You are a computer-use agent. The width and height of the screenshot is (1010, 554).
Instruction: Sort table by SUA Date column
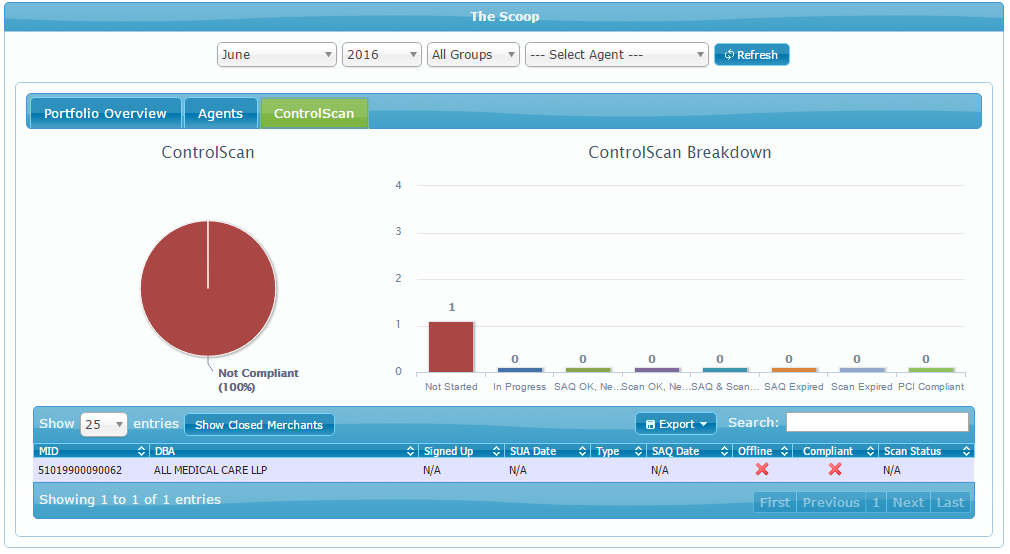[x=548, y=451]
